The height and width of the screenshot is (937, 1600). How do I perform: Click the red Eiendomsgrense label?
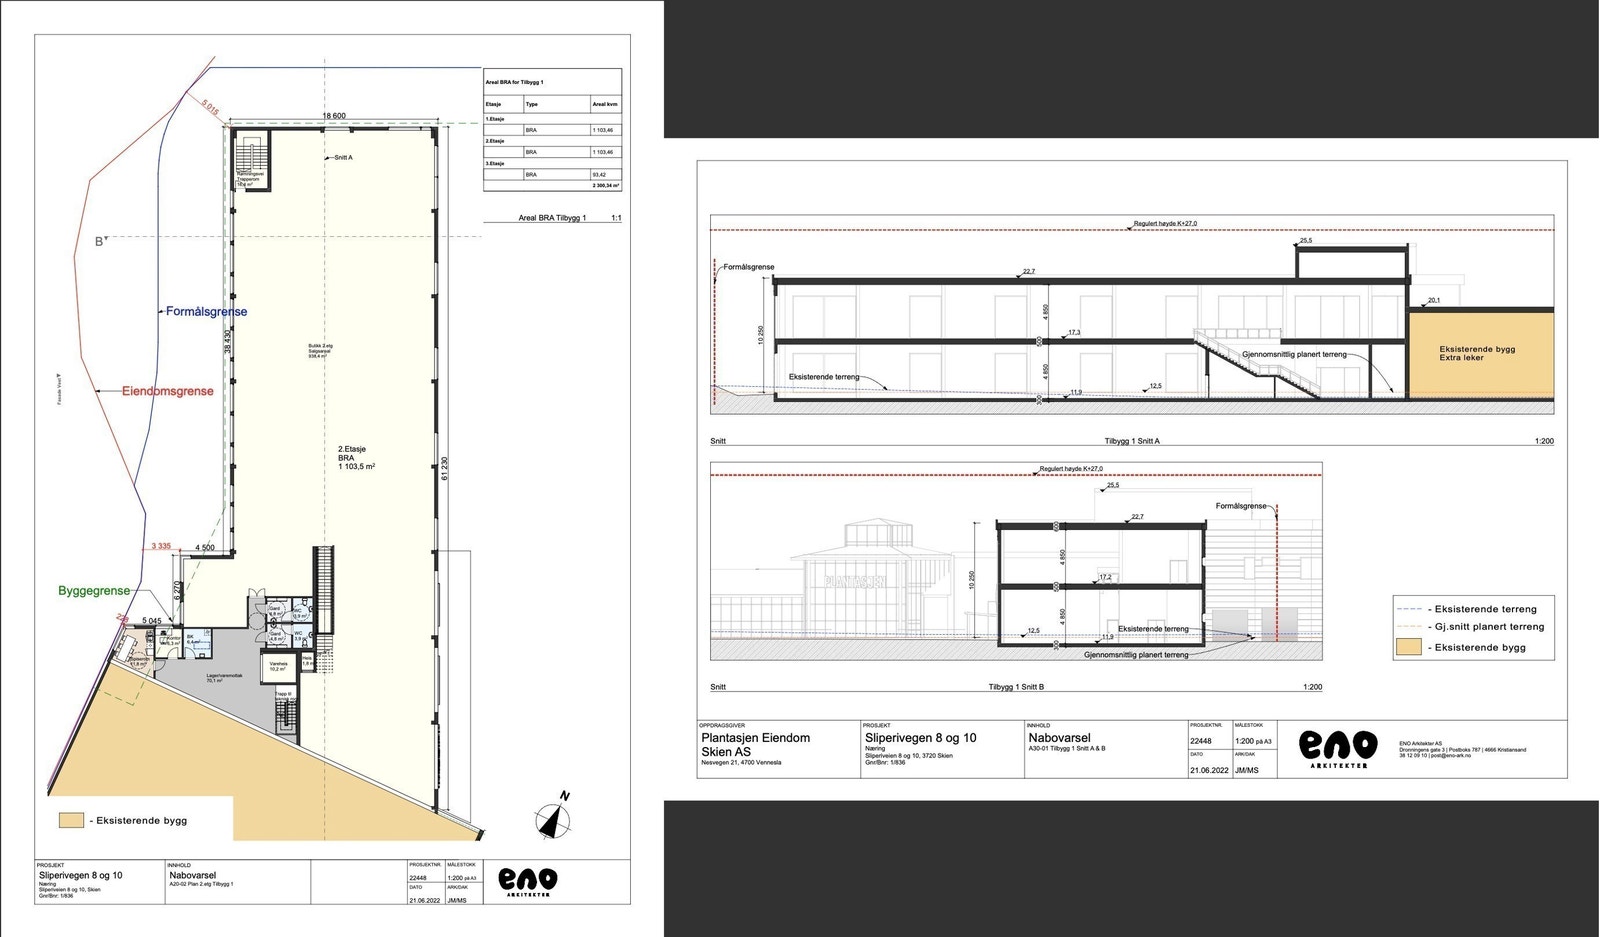[168, 391]
